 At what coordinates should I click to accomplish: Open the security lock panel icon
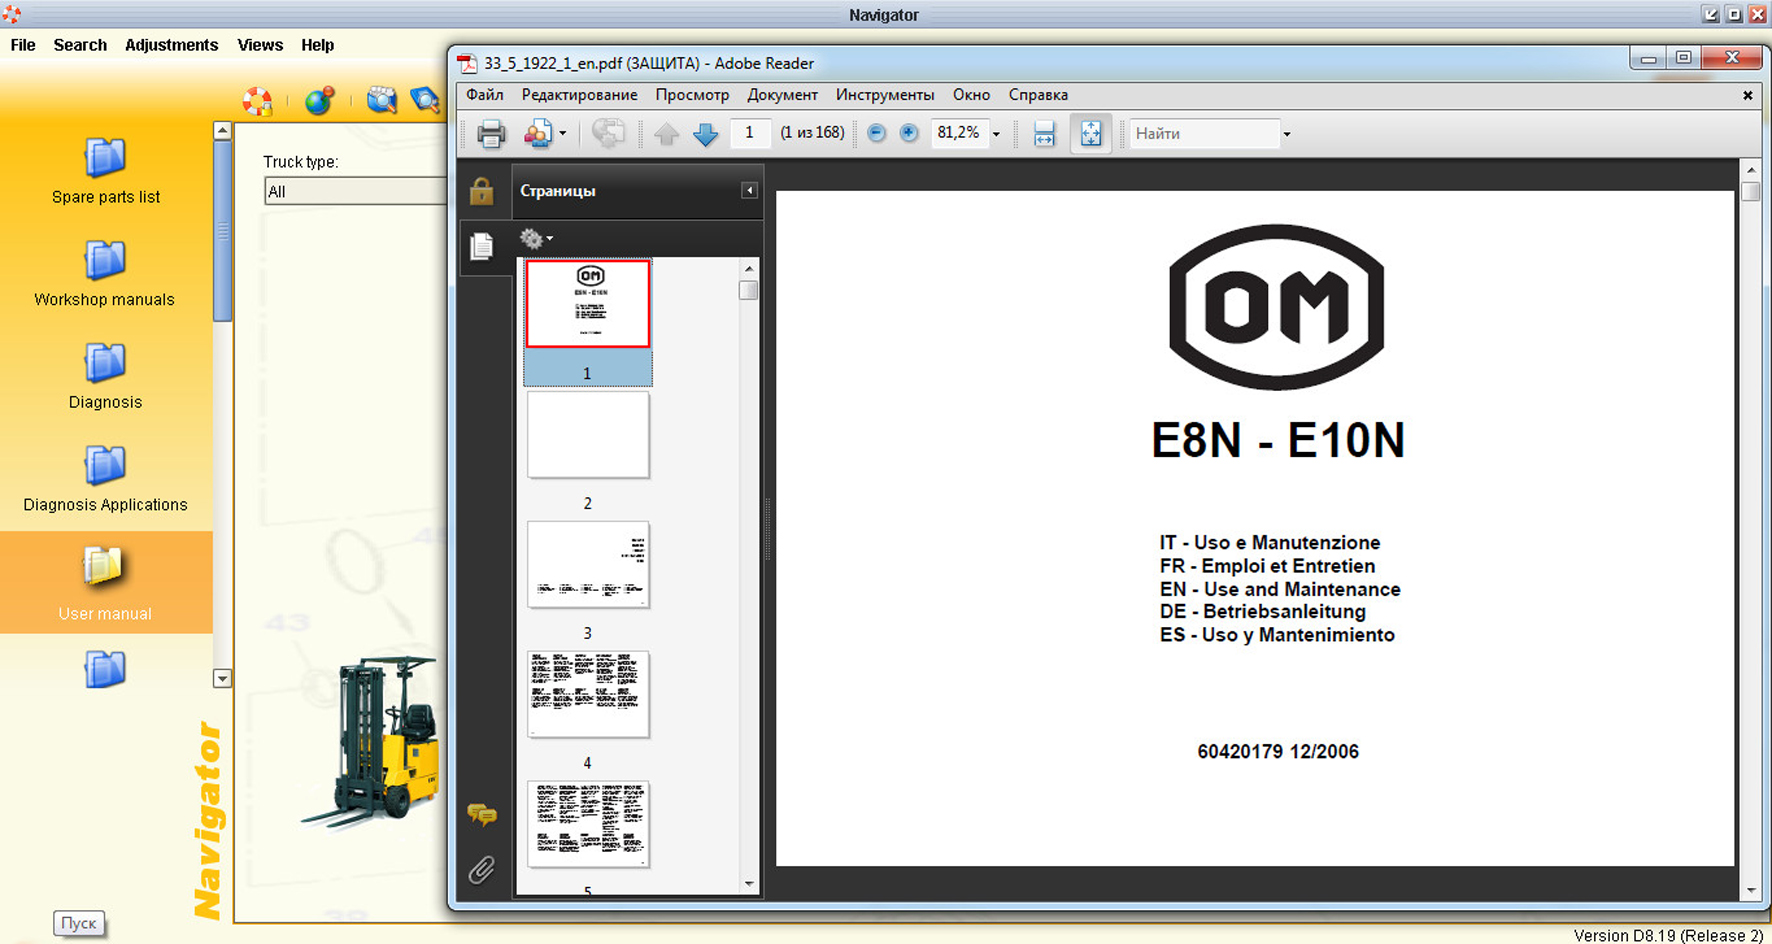point(482,191)
